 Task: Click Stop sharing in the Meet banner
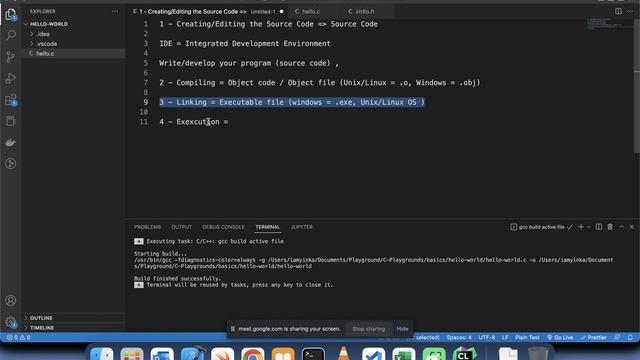tap(369, 329)
